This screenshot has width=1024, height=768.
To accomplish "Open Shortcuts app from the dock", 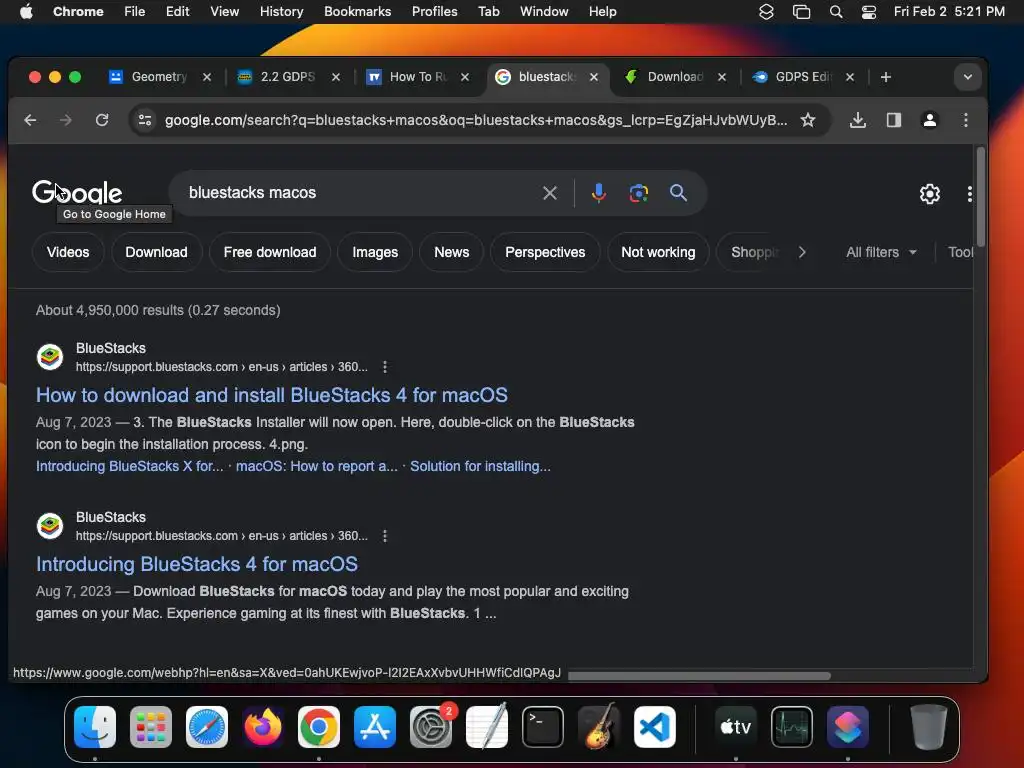I will click(848, 727).
